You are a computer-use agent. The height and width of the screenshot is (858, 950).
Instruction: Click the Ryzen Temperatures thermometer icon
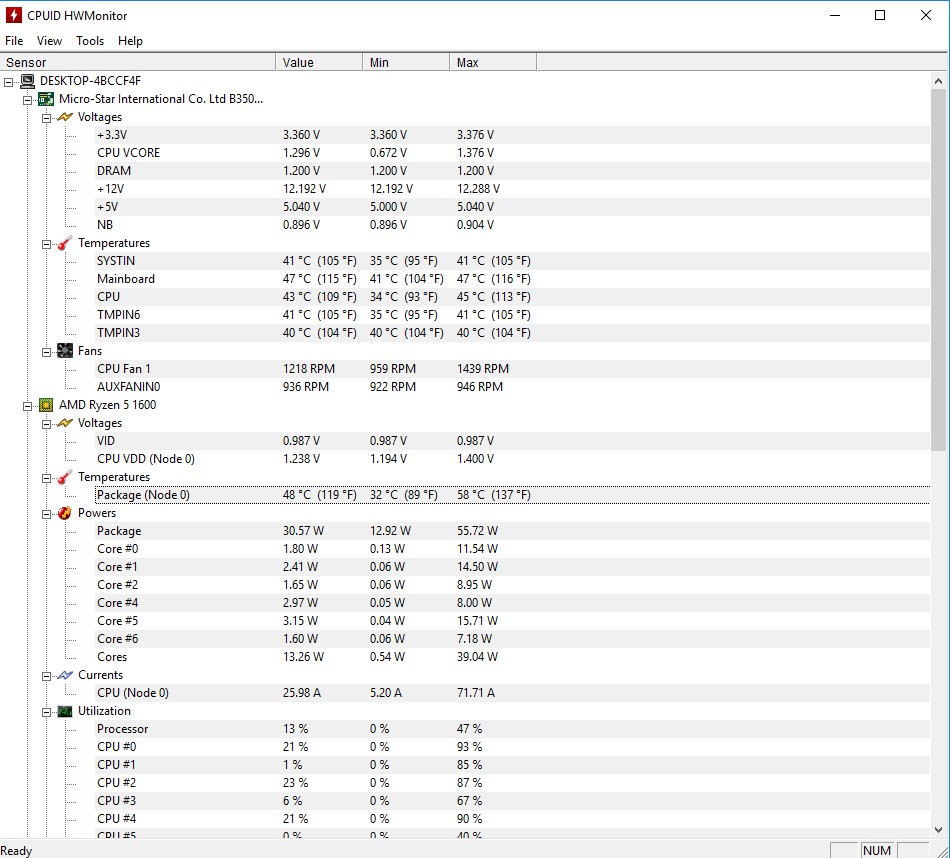[x=65, y=477]
